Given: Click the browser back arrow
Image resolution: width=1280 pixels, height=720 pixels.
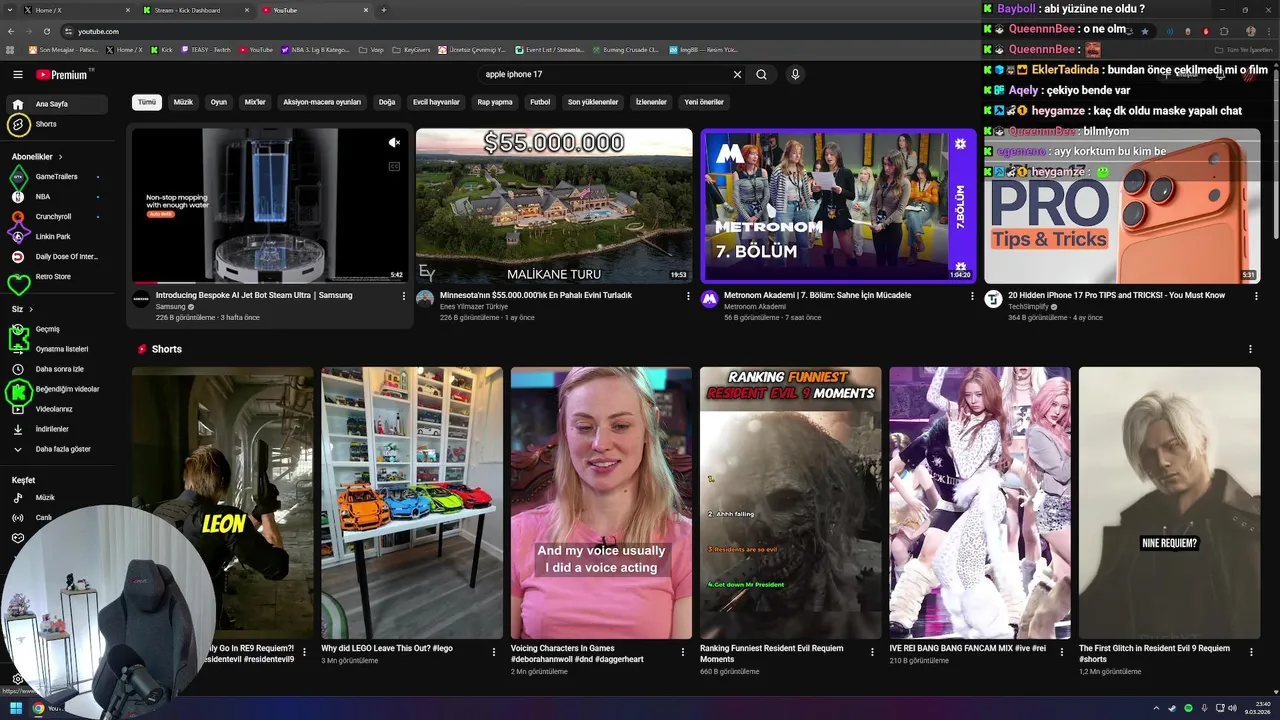Looking at the screenshot, I should click(13, 31).
